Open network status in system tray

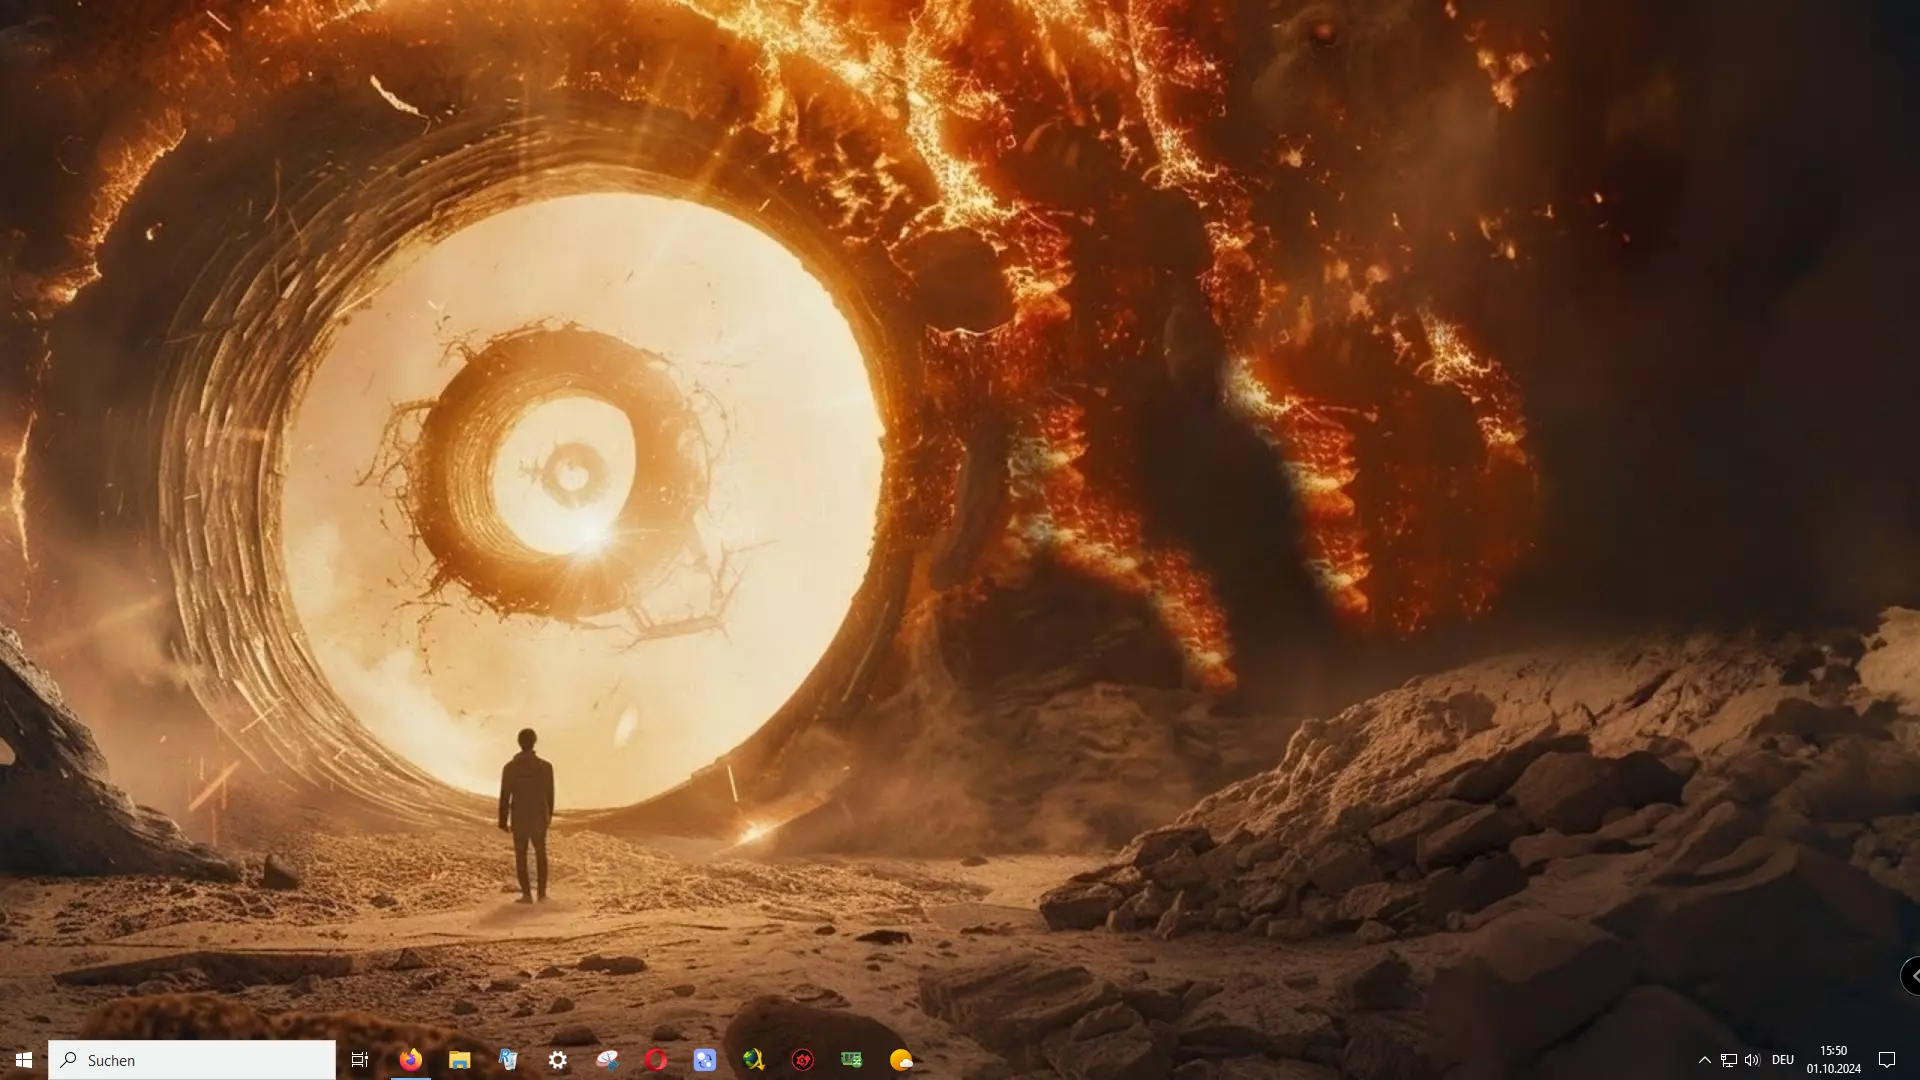[x=1729, y=1060]
